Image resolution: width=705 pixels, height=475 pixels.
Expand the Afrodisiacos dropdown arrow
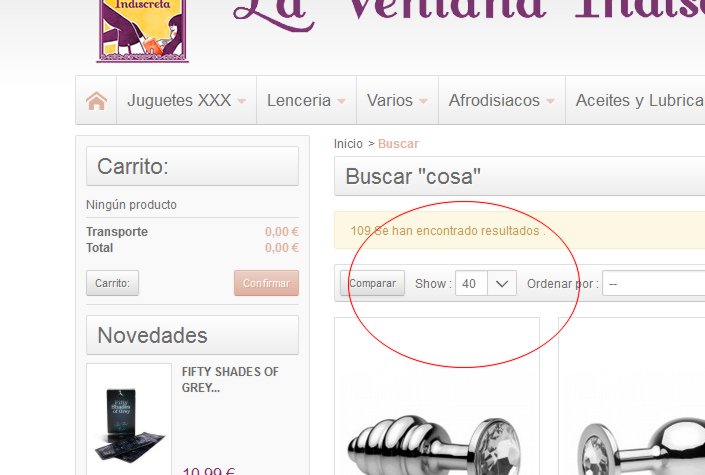(550, 101)
